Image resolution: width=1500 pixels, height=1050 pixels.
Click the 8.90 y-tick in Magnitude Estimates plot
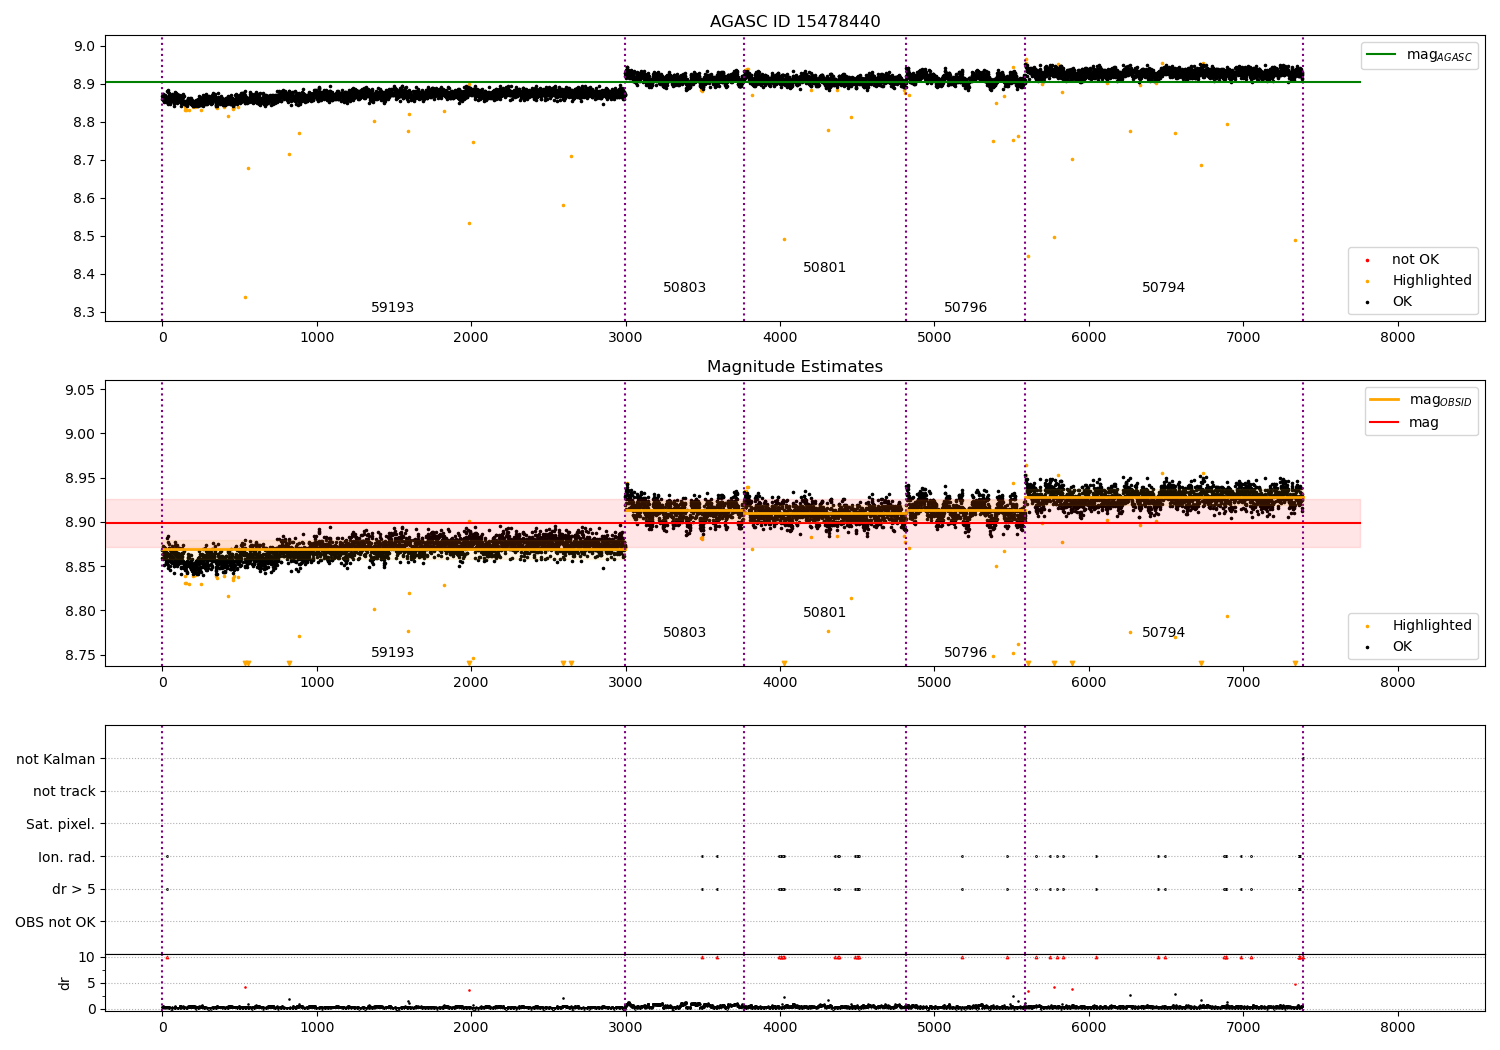click(81, 522)
